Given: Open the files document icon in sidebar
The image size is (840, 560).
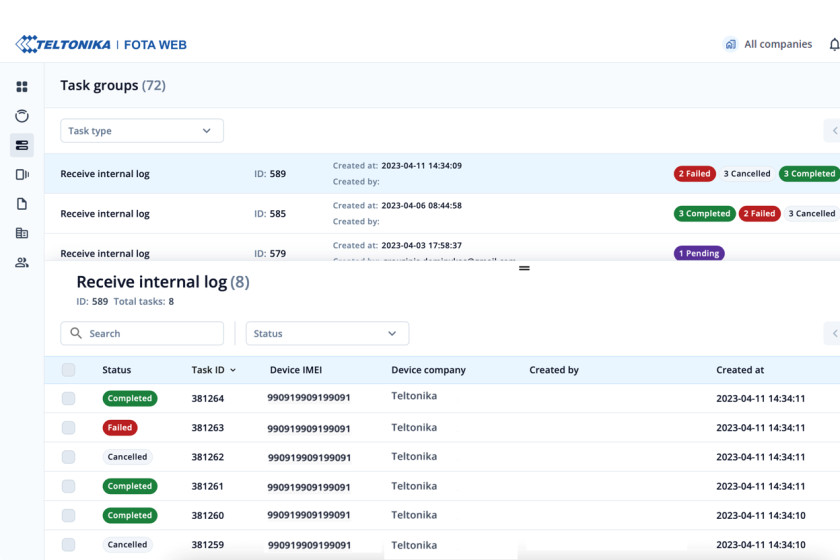Looking at the screenshot, I should pyautogui.click(x=22, y=204).
